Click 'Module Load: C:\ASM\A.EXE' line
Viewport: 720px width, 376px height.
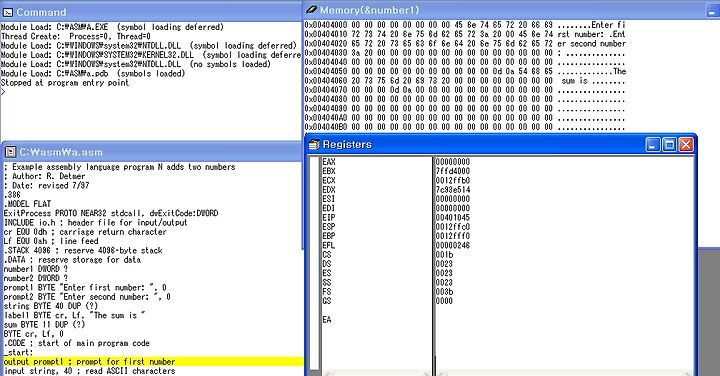pyautogui.click(x=112, y=27)
